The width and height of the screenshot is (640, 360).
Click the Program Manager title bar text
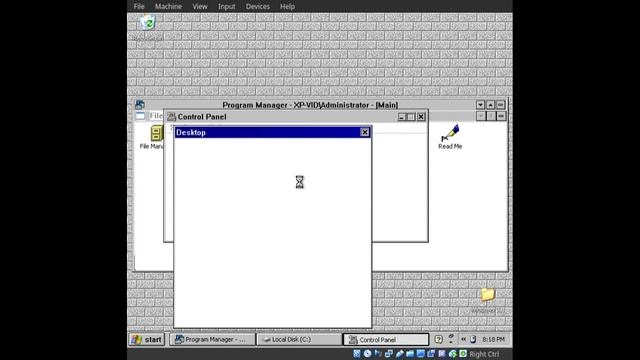(310, 105)
